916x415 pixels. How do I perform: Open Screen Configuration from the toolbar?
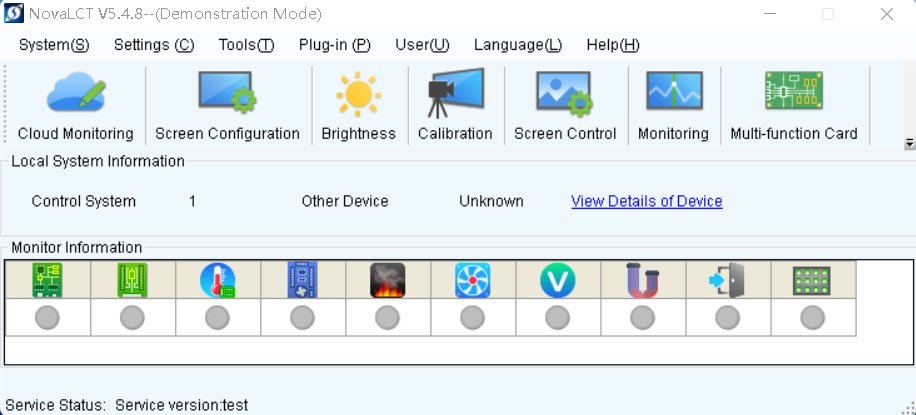(x=227, y=106)
